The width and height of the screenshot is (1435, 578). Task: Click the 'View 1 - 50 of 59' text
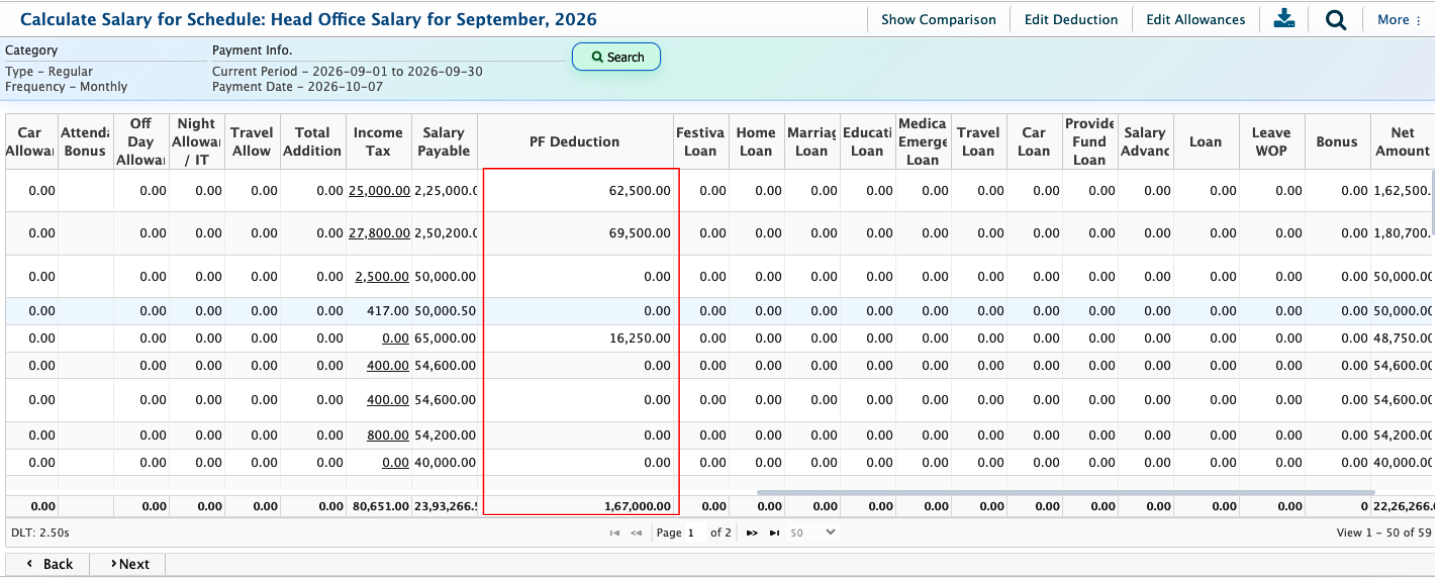(x=1383, y=533)
